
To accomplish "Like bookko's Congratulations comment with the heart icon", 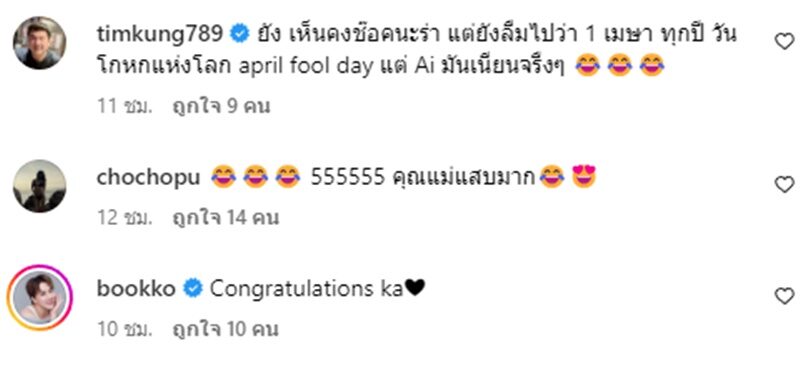I will click(x=784, y=296).
